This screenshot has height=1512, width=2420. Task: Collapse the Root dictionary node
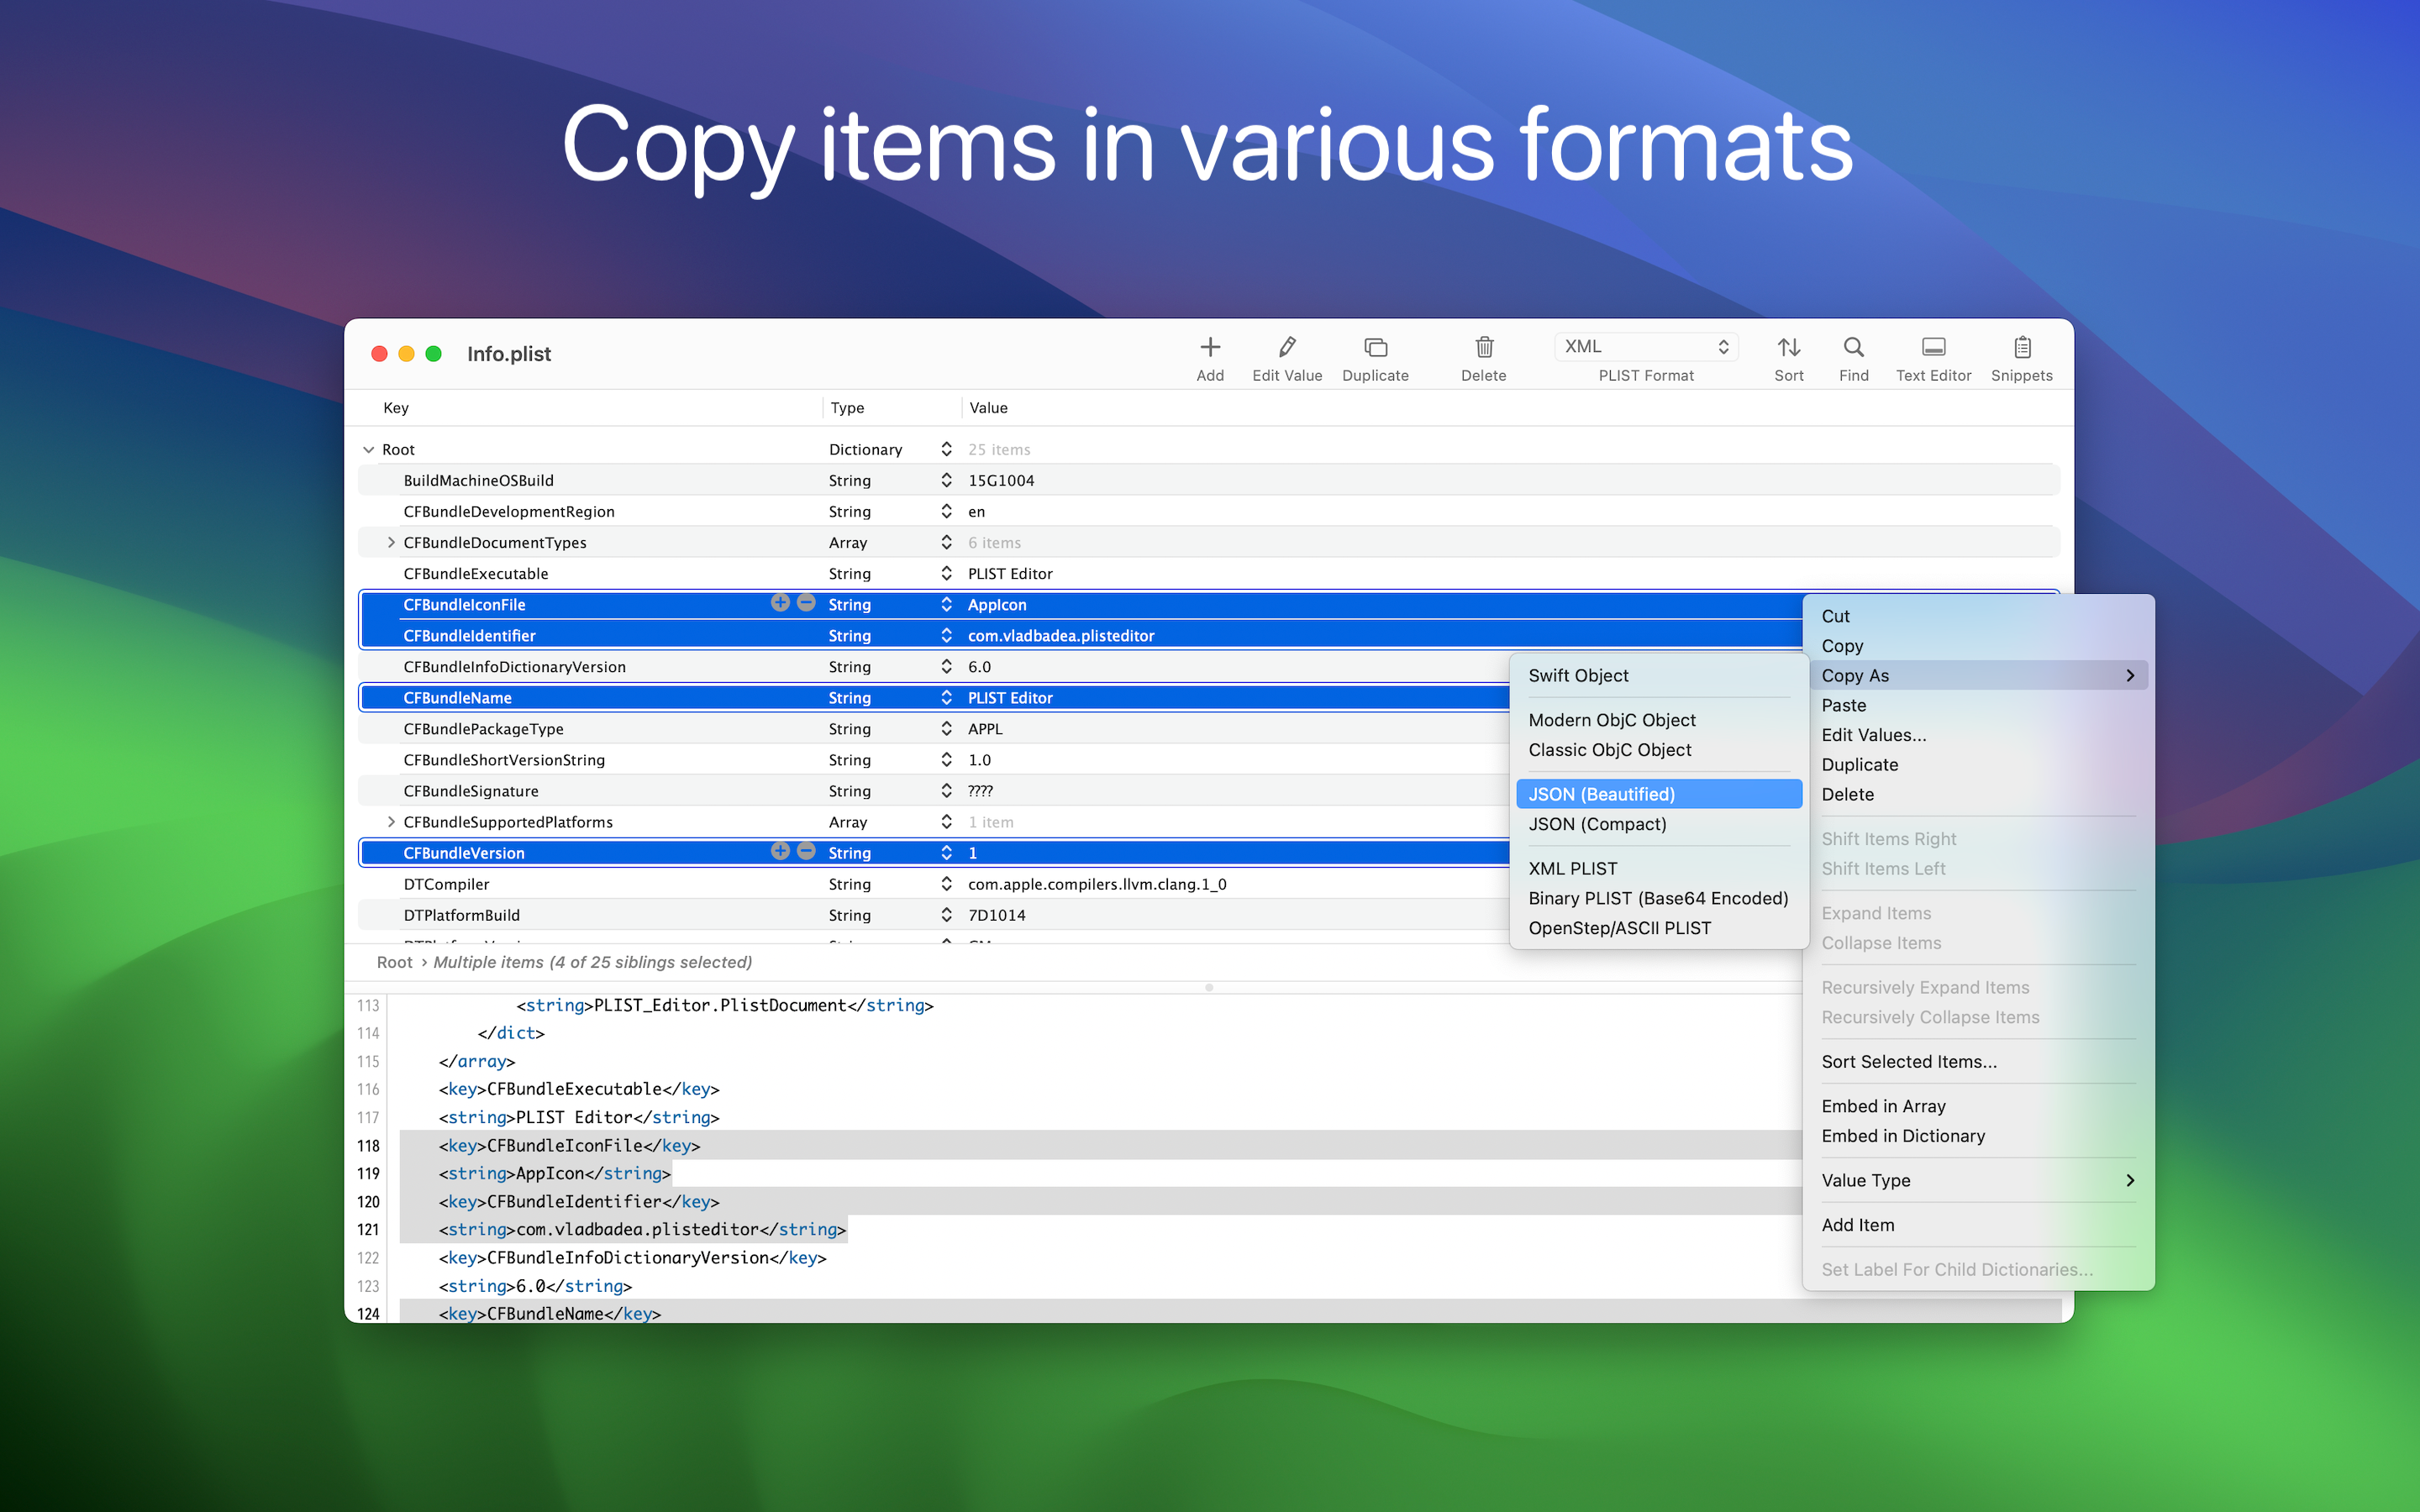369,450
